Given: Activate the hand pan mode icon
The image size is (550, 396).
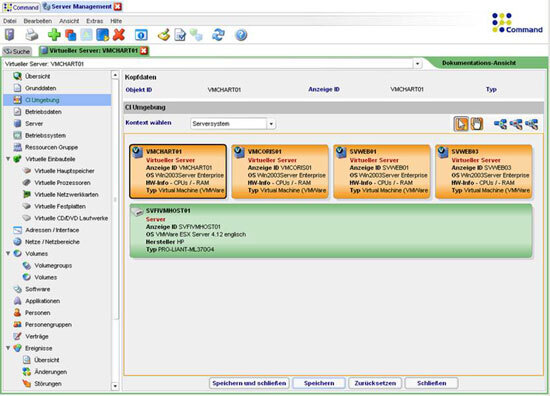Looking at the screenshot, I should 476,124.
